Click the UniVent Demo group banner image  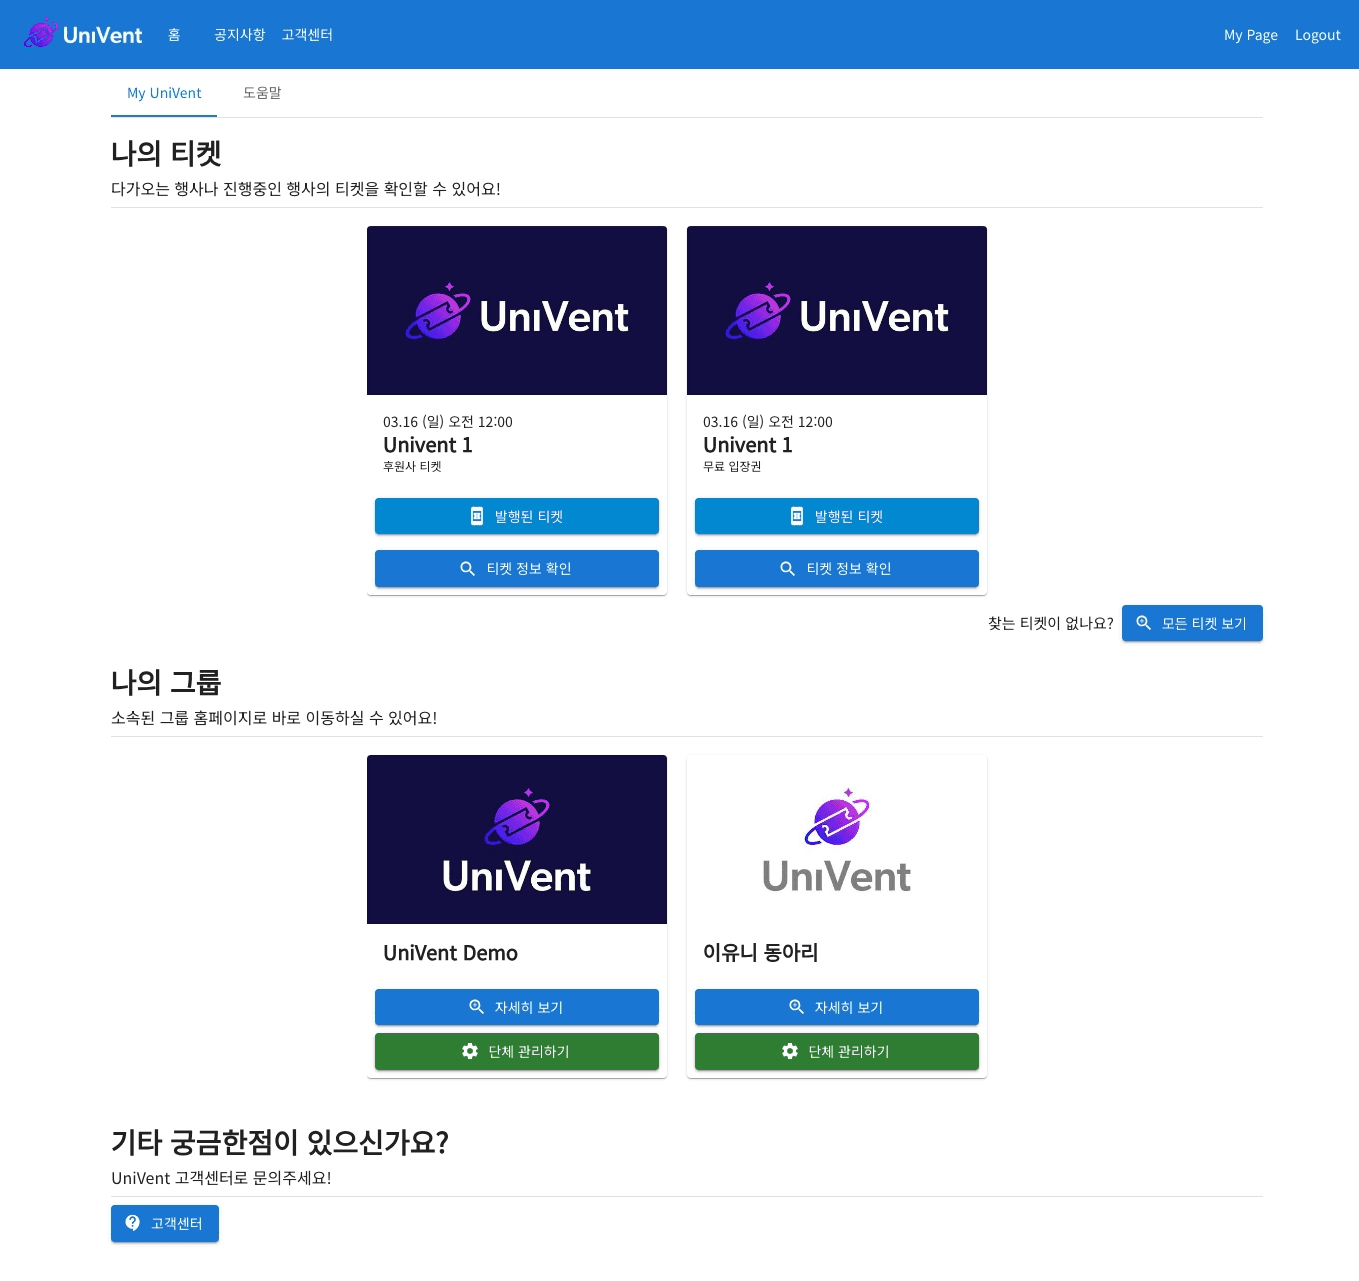pos(517,839)
